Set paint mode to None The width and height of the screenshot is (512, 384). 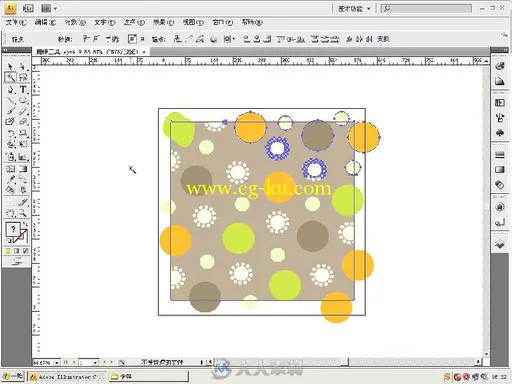coord(25,251)
